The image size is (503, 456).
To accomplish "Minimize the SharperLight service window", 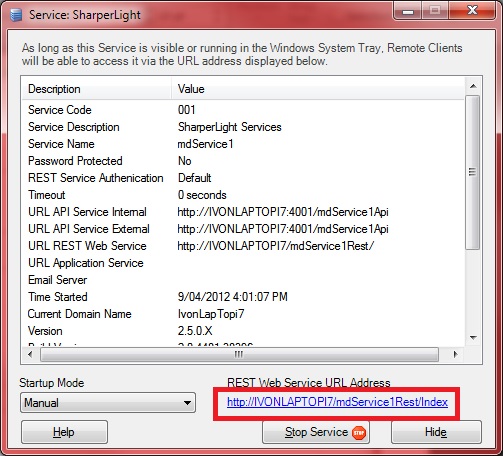I will [x=408, y=11].
